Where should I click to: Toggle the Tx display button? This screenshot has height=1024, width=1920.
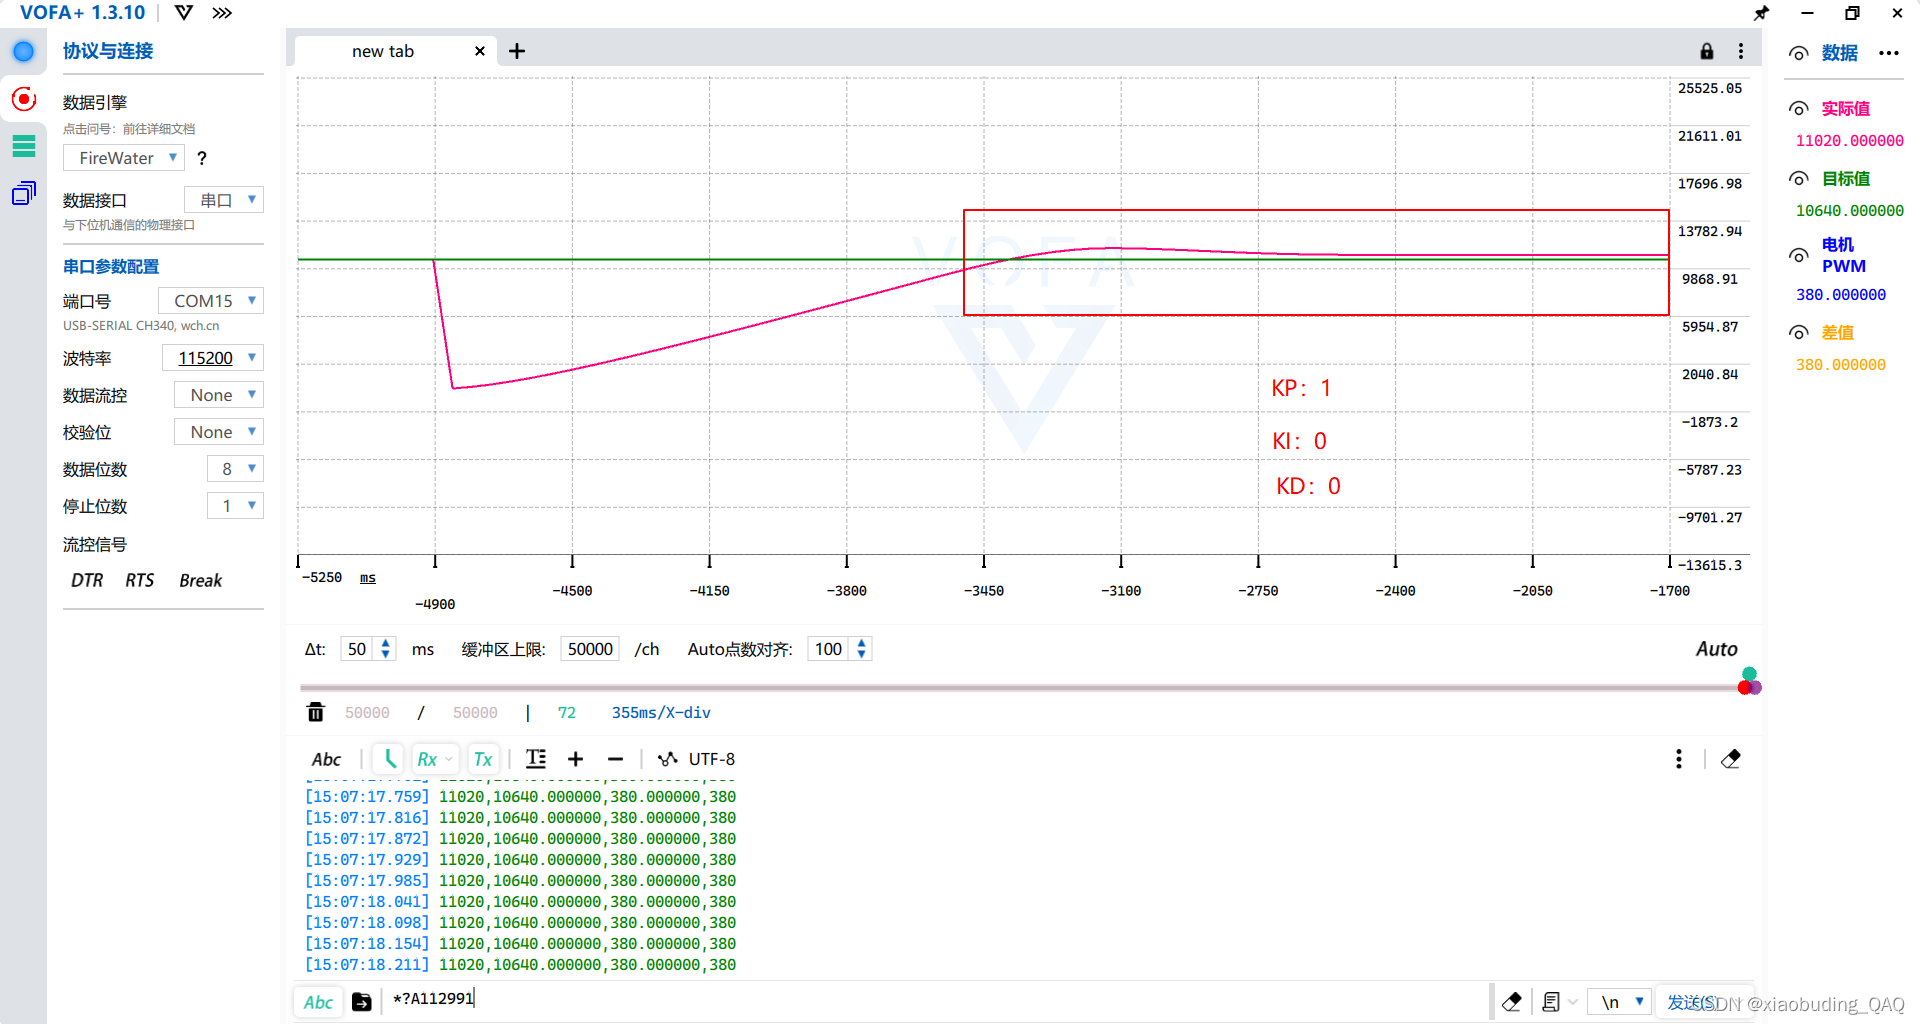(x=483, y=759)
